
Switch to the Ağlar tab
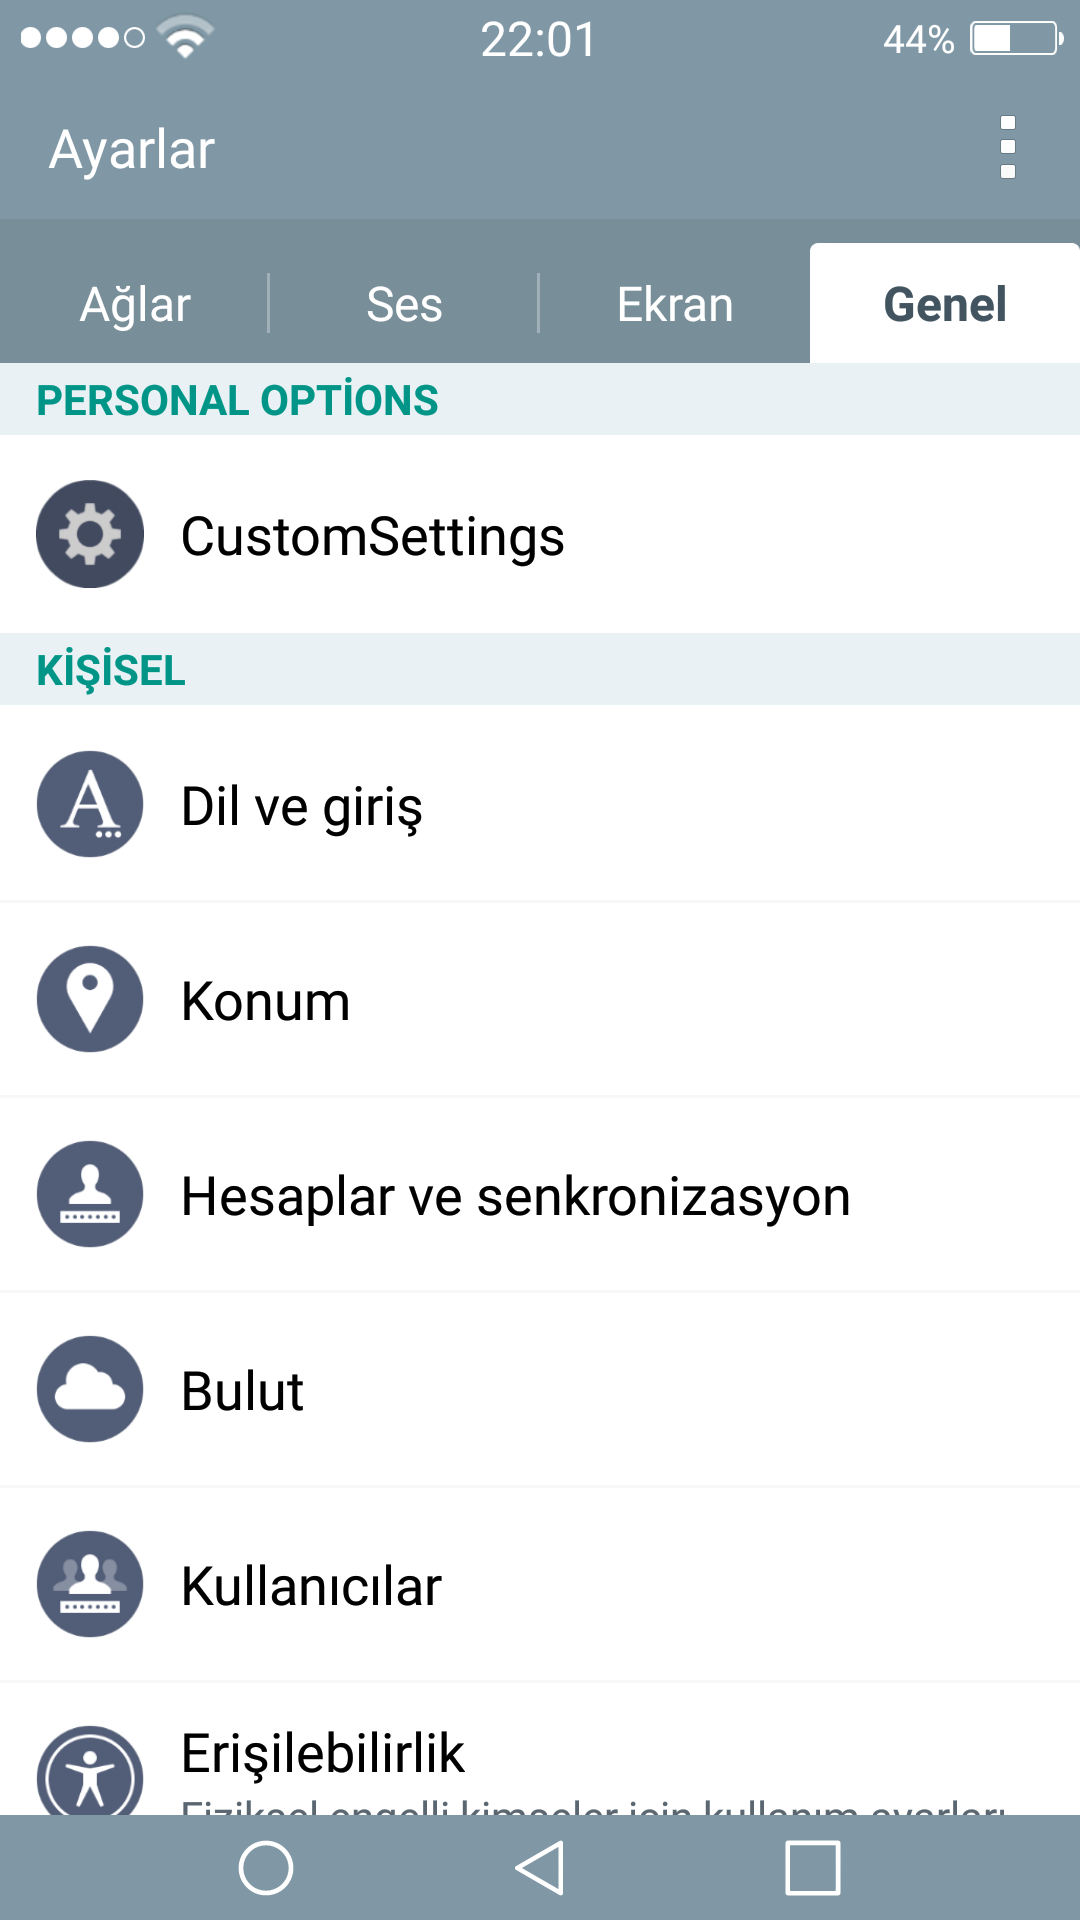tap(135, 304)
